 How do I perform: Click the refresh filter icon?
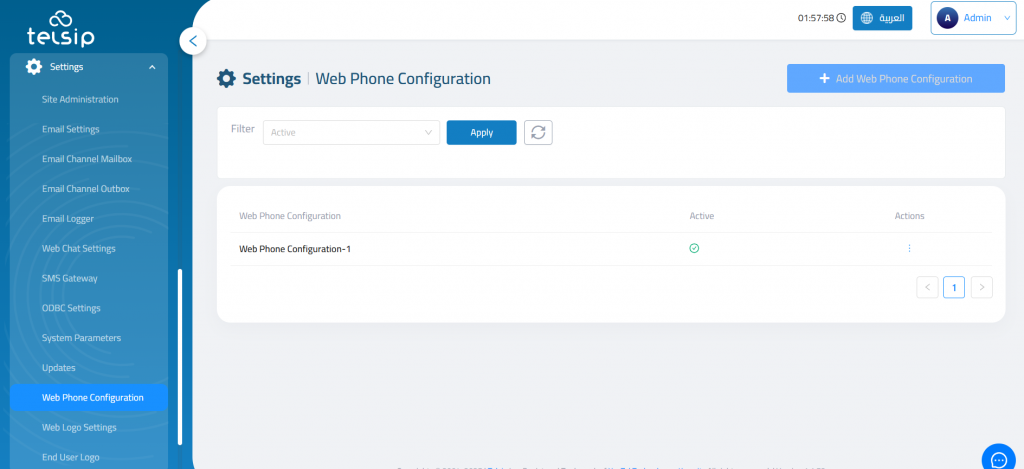pos(538,132)
